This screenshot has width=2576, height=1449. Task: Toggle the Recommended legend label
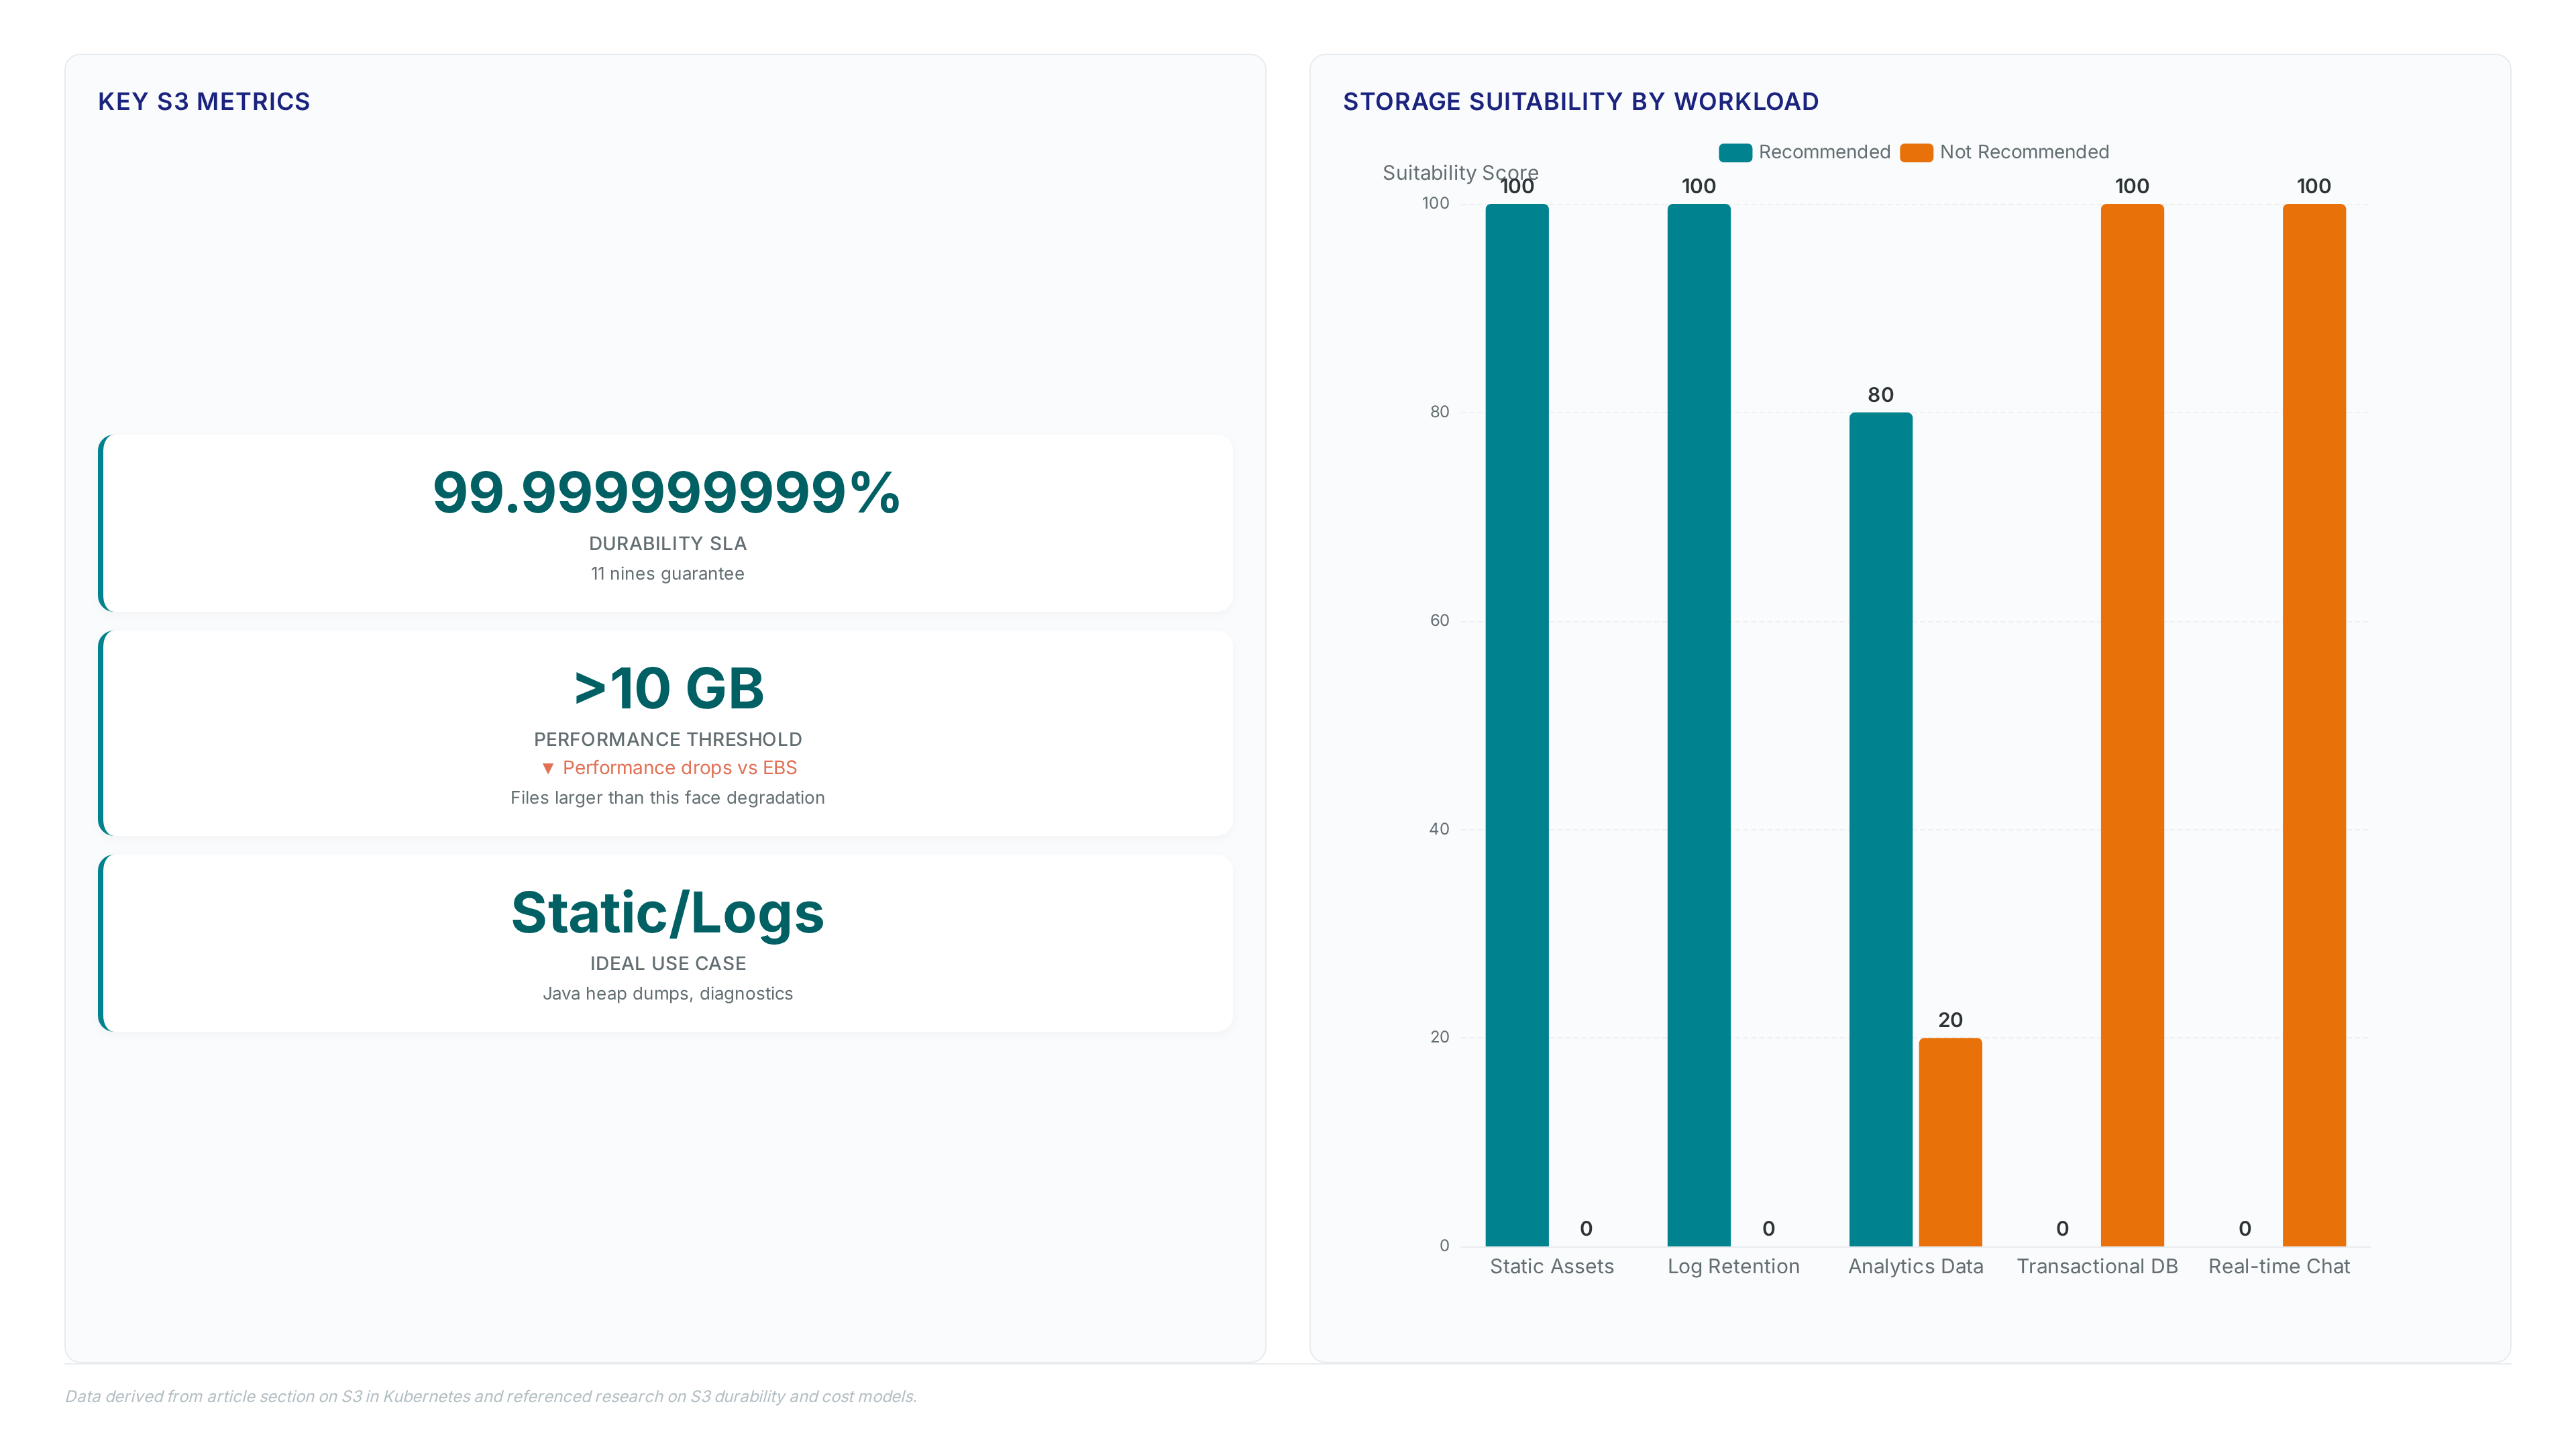[1824, 152]
